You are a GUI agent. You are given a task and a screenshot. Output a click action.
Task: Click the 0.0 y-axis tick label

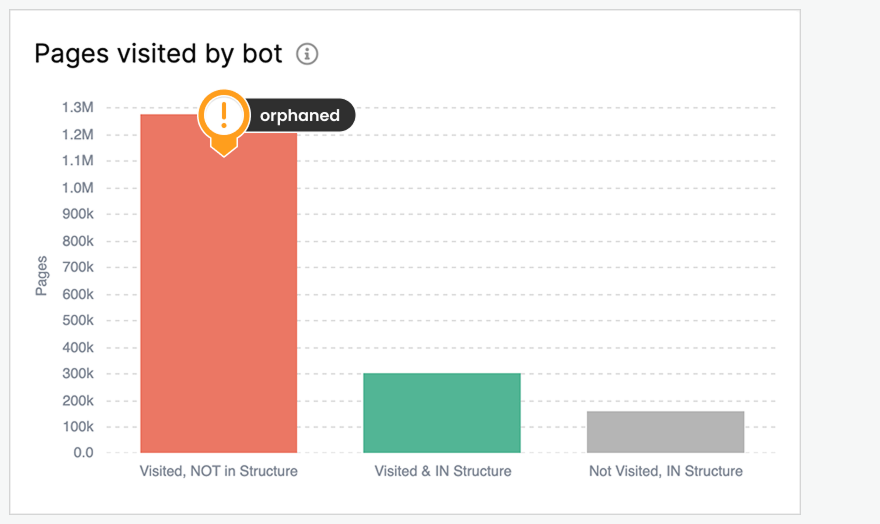coord(83,453)
